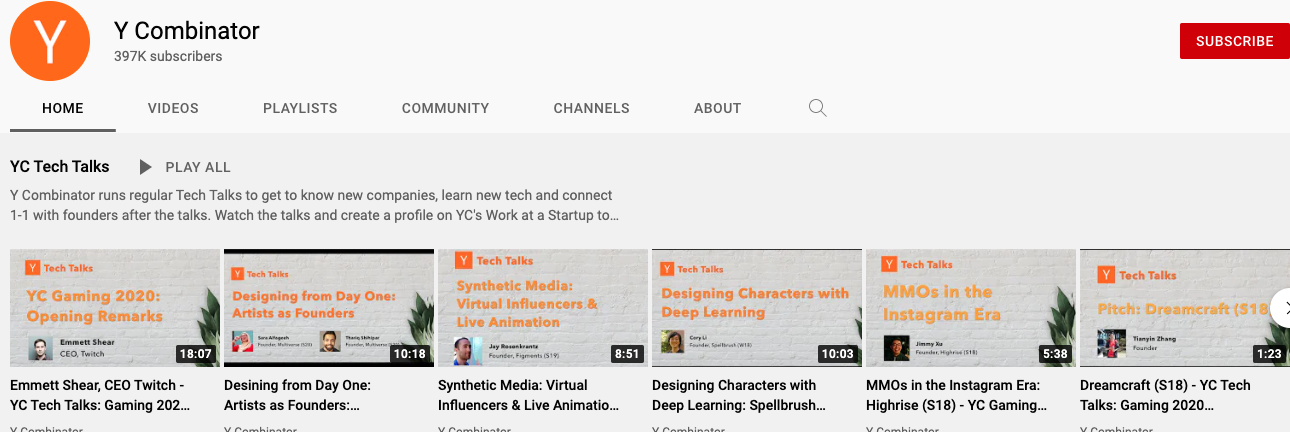Open the ABOUT tab
Image resolution: width=1290 pixels, height=432 pixels.
tap(717, 108)
